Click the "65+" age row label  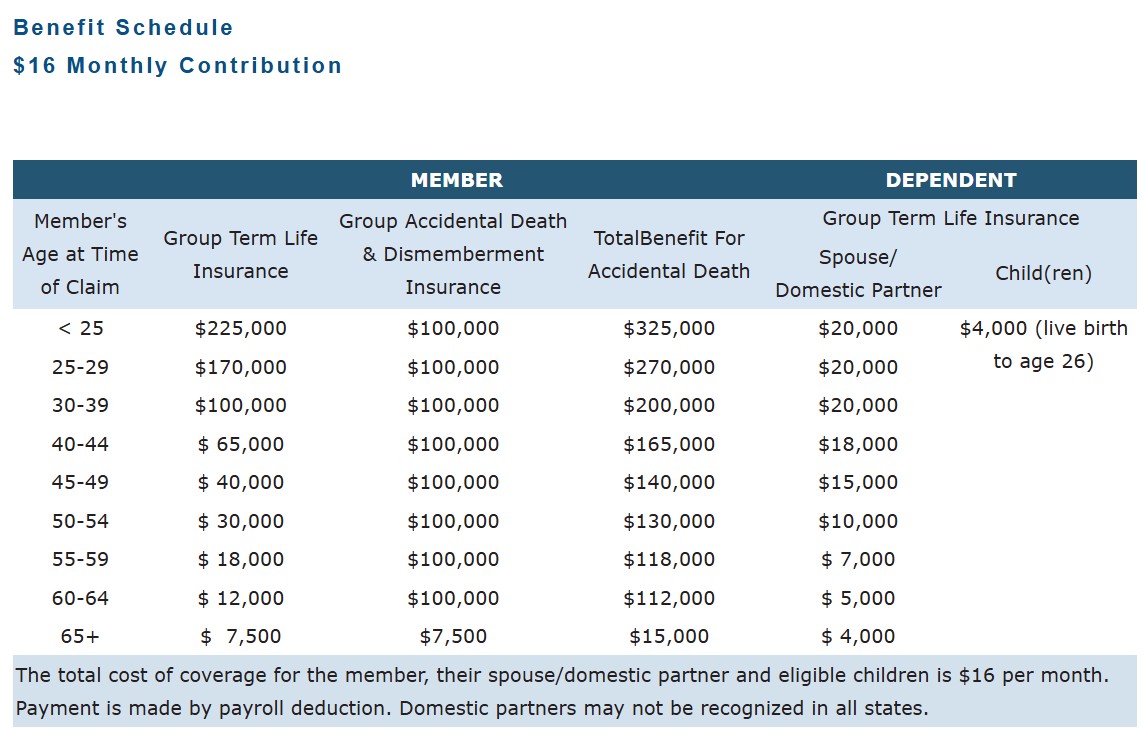(x=80, y=637)
